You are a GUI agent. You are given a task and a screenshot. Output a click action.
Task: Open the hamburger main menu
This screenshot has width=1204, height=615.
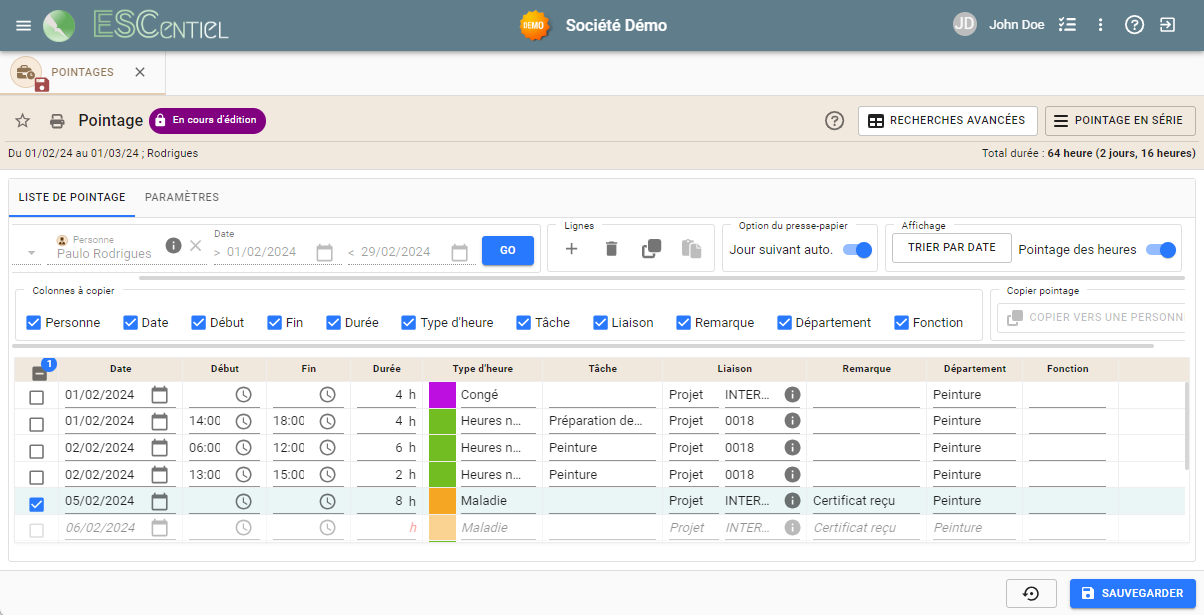pyautogui.click(x=24, y=25)
